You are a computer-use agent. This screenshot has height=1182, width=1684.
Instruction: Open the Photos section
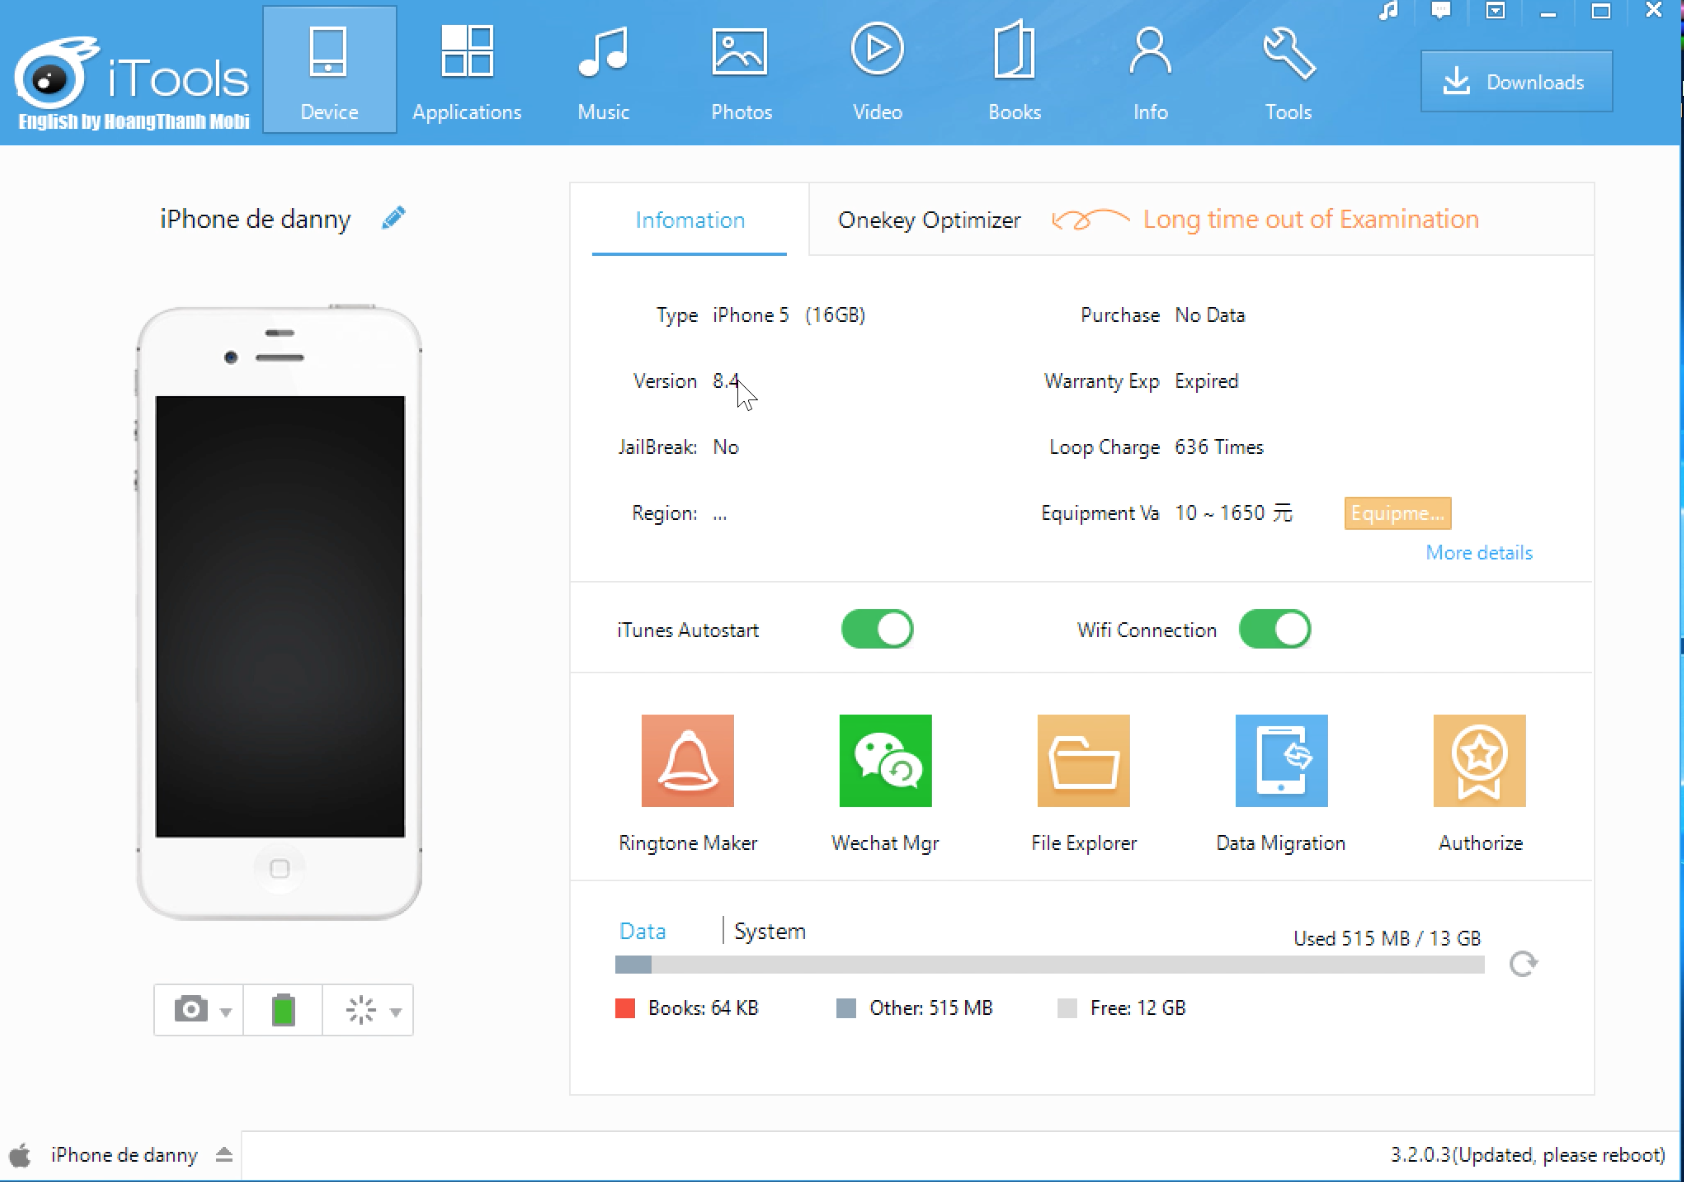741,72
